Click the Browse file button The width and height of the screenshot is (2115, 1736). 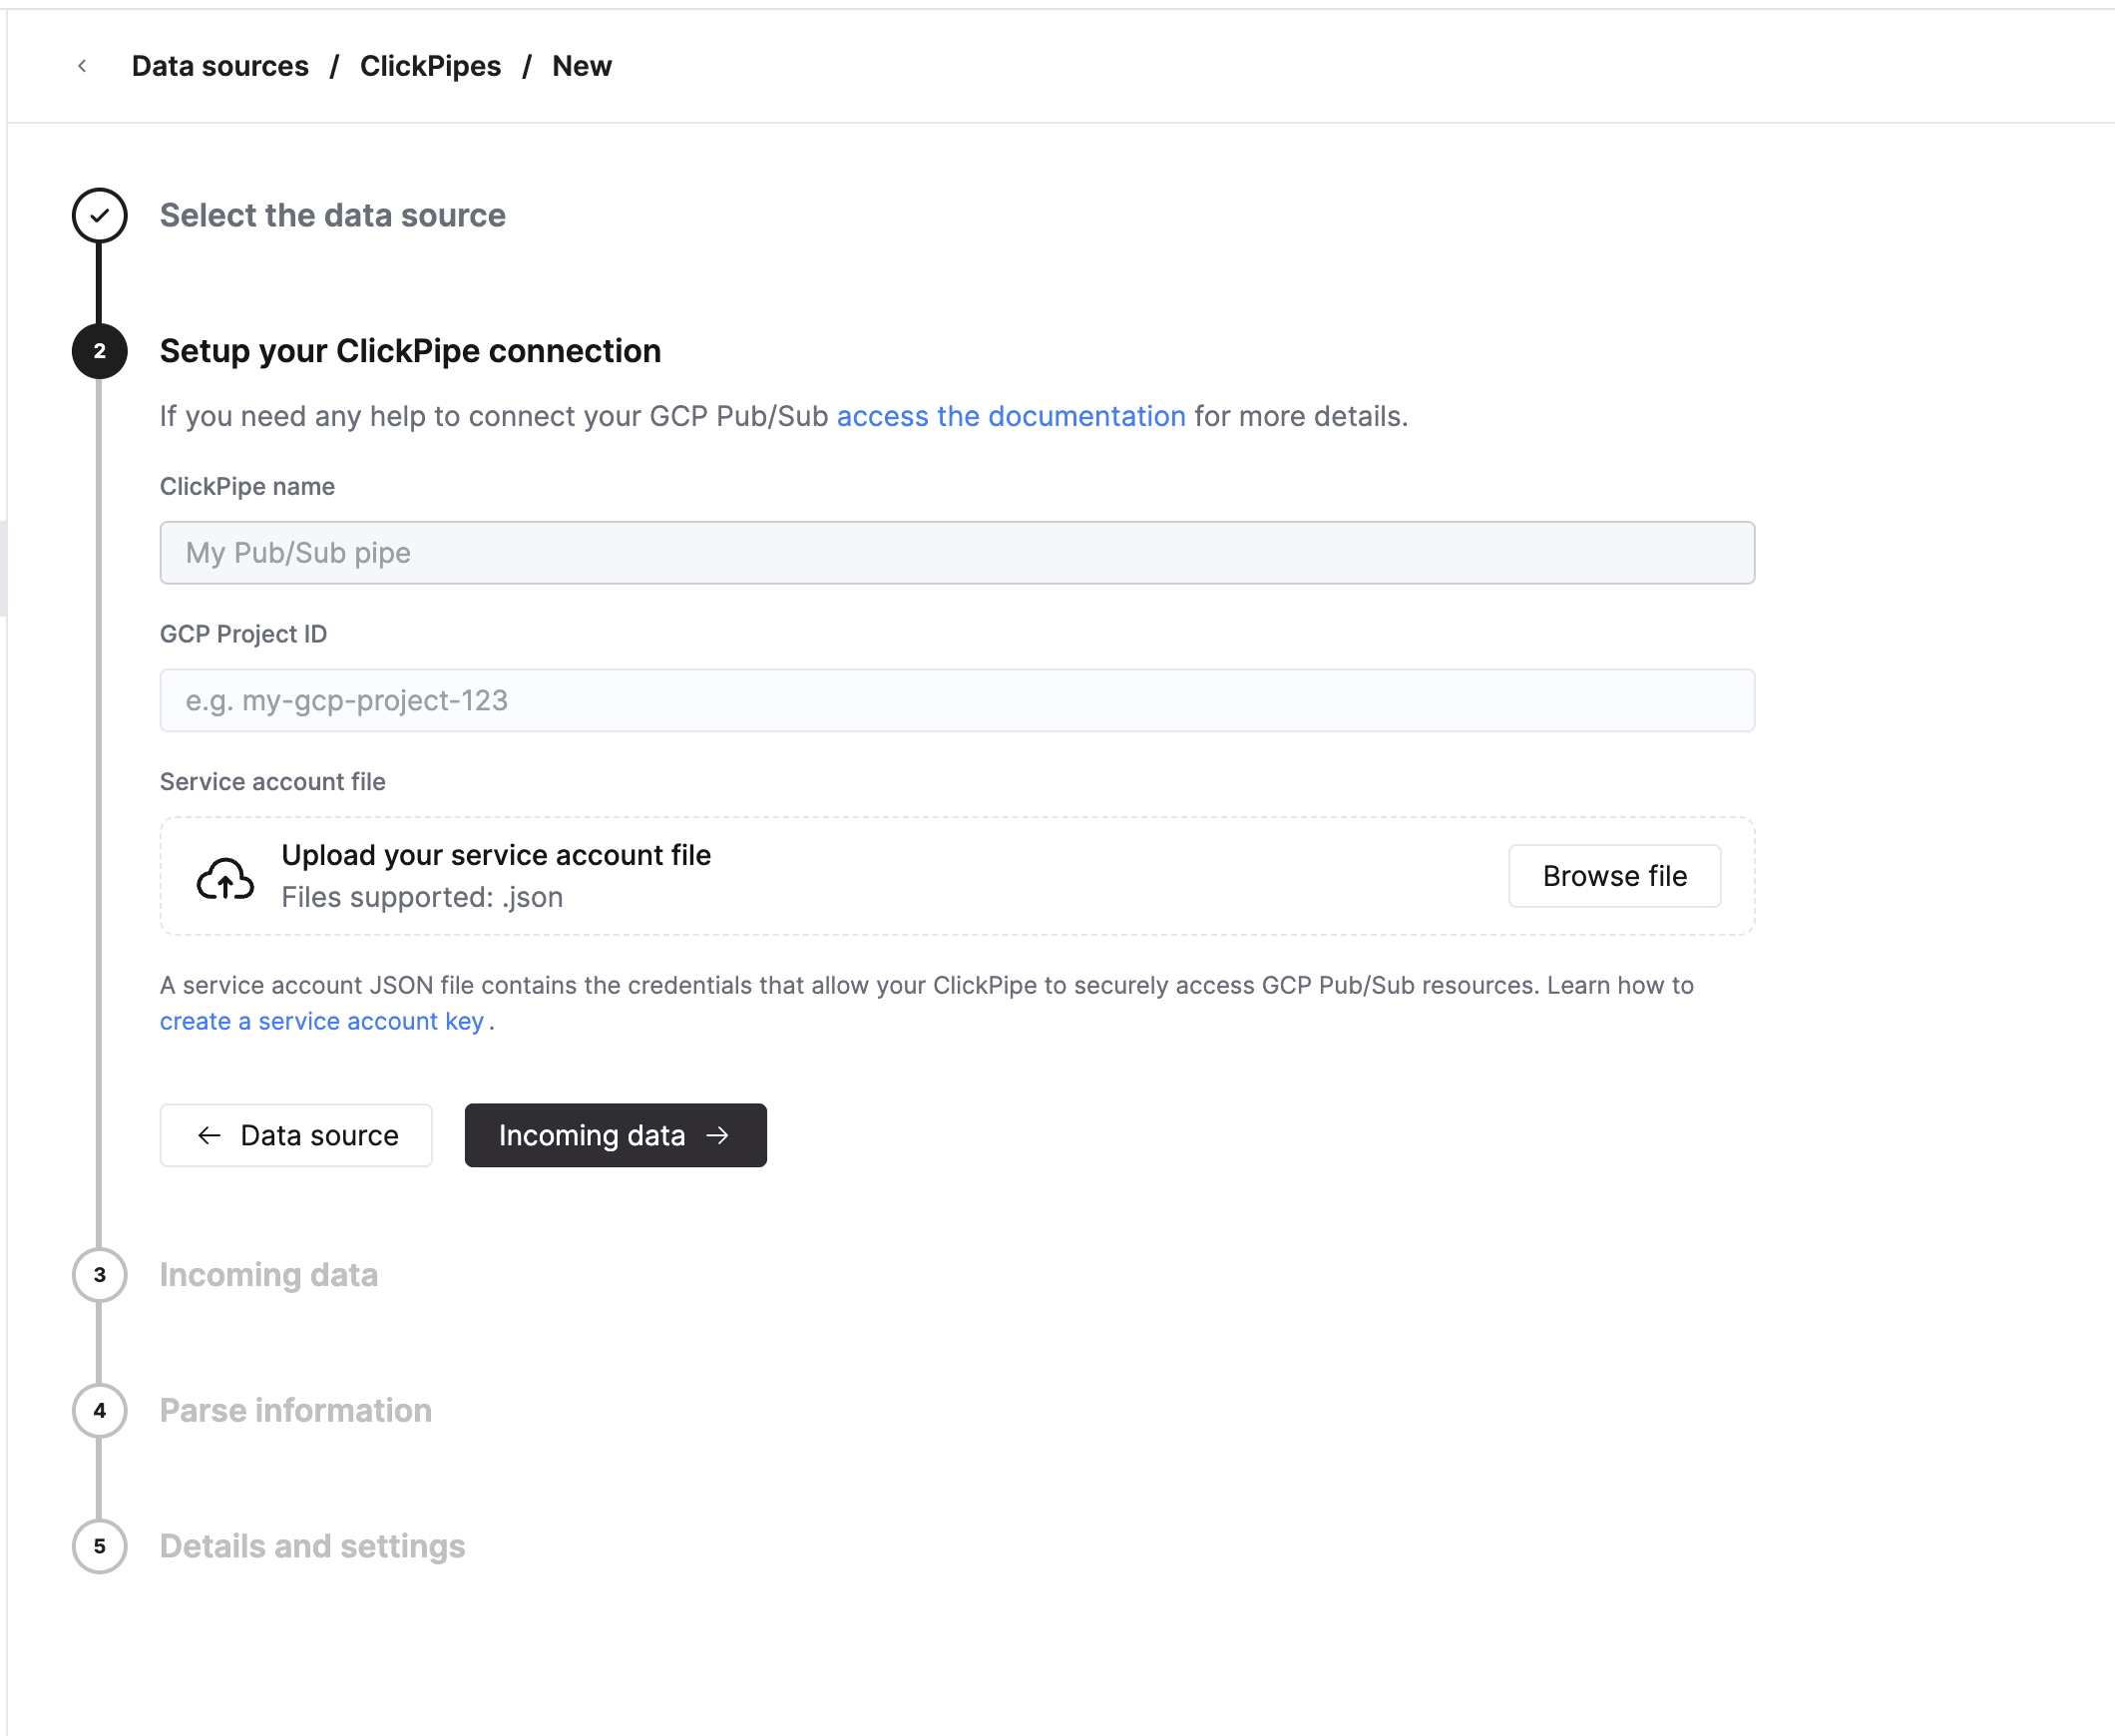coord(1614,876)
